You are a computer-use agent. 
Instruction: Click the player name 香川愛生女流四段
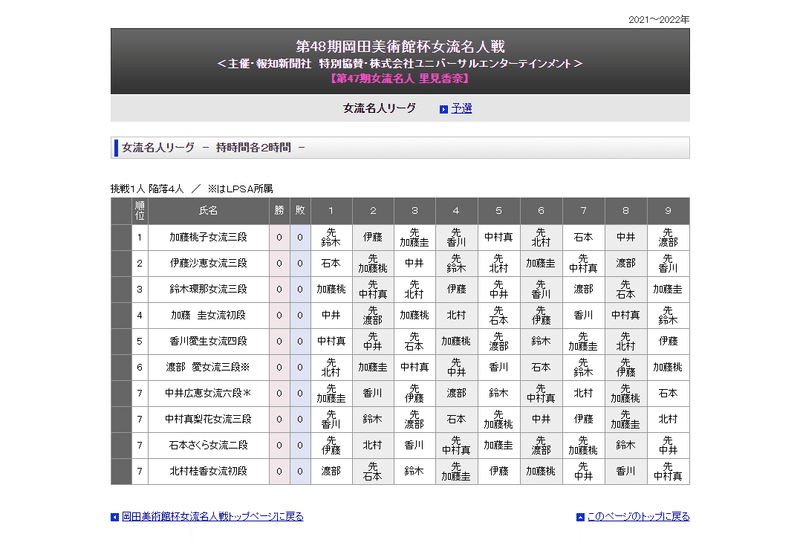tap(208, 341)
